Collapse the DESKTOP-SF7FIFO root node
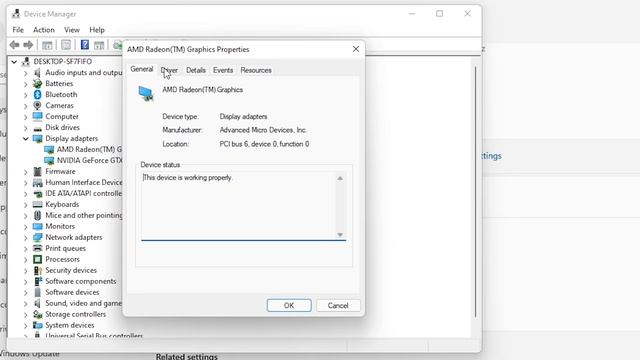This screenshot has height=360, width=640. click(x=14, y=62)
